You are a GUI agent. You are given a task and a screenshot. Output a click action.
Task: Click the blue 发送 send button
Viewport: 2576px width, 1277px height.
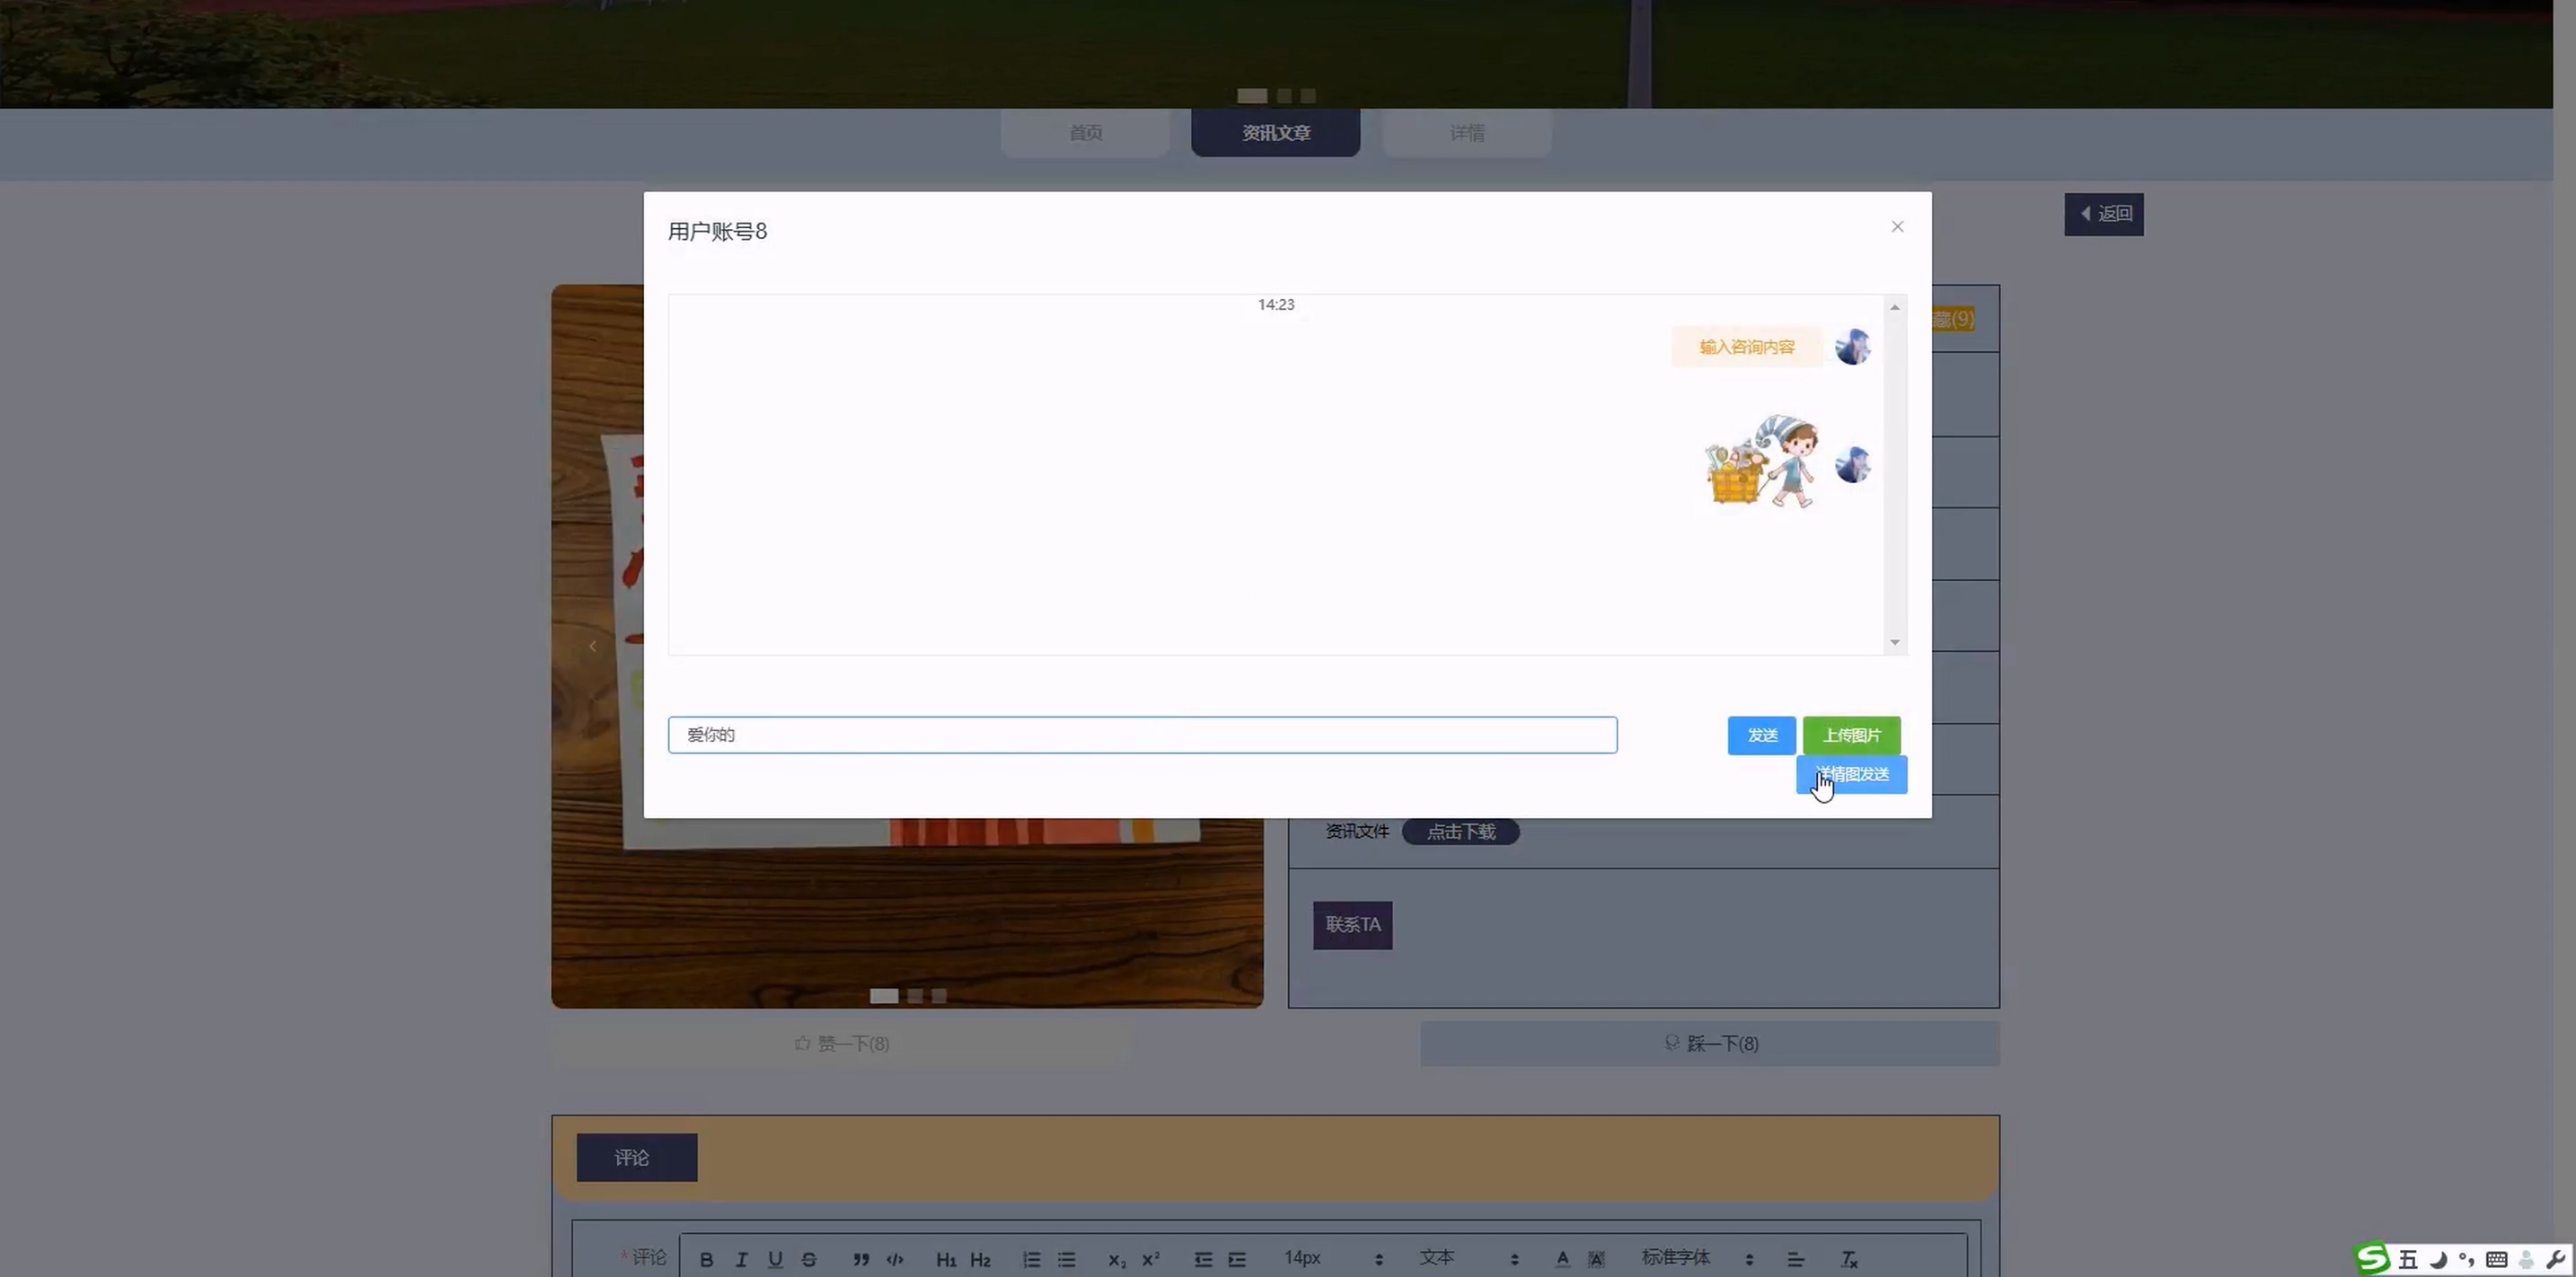point(1761,735)
